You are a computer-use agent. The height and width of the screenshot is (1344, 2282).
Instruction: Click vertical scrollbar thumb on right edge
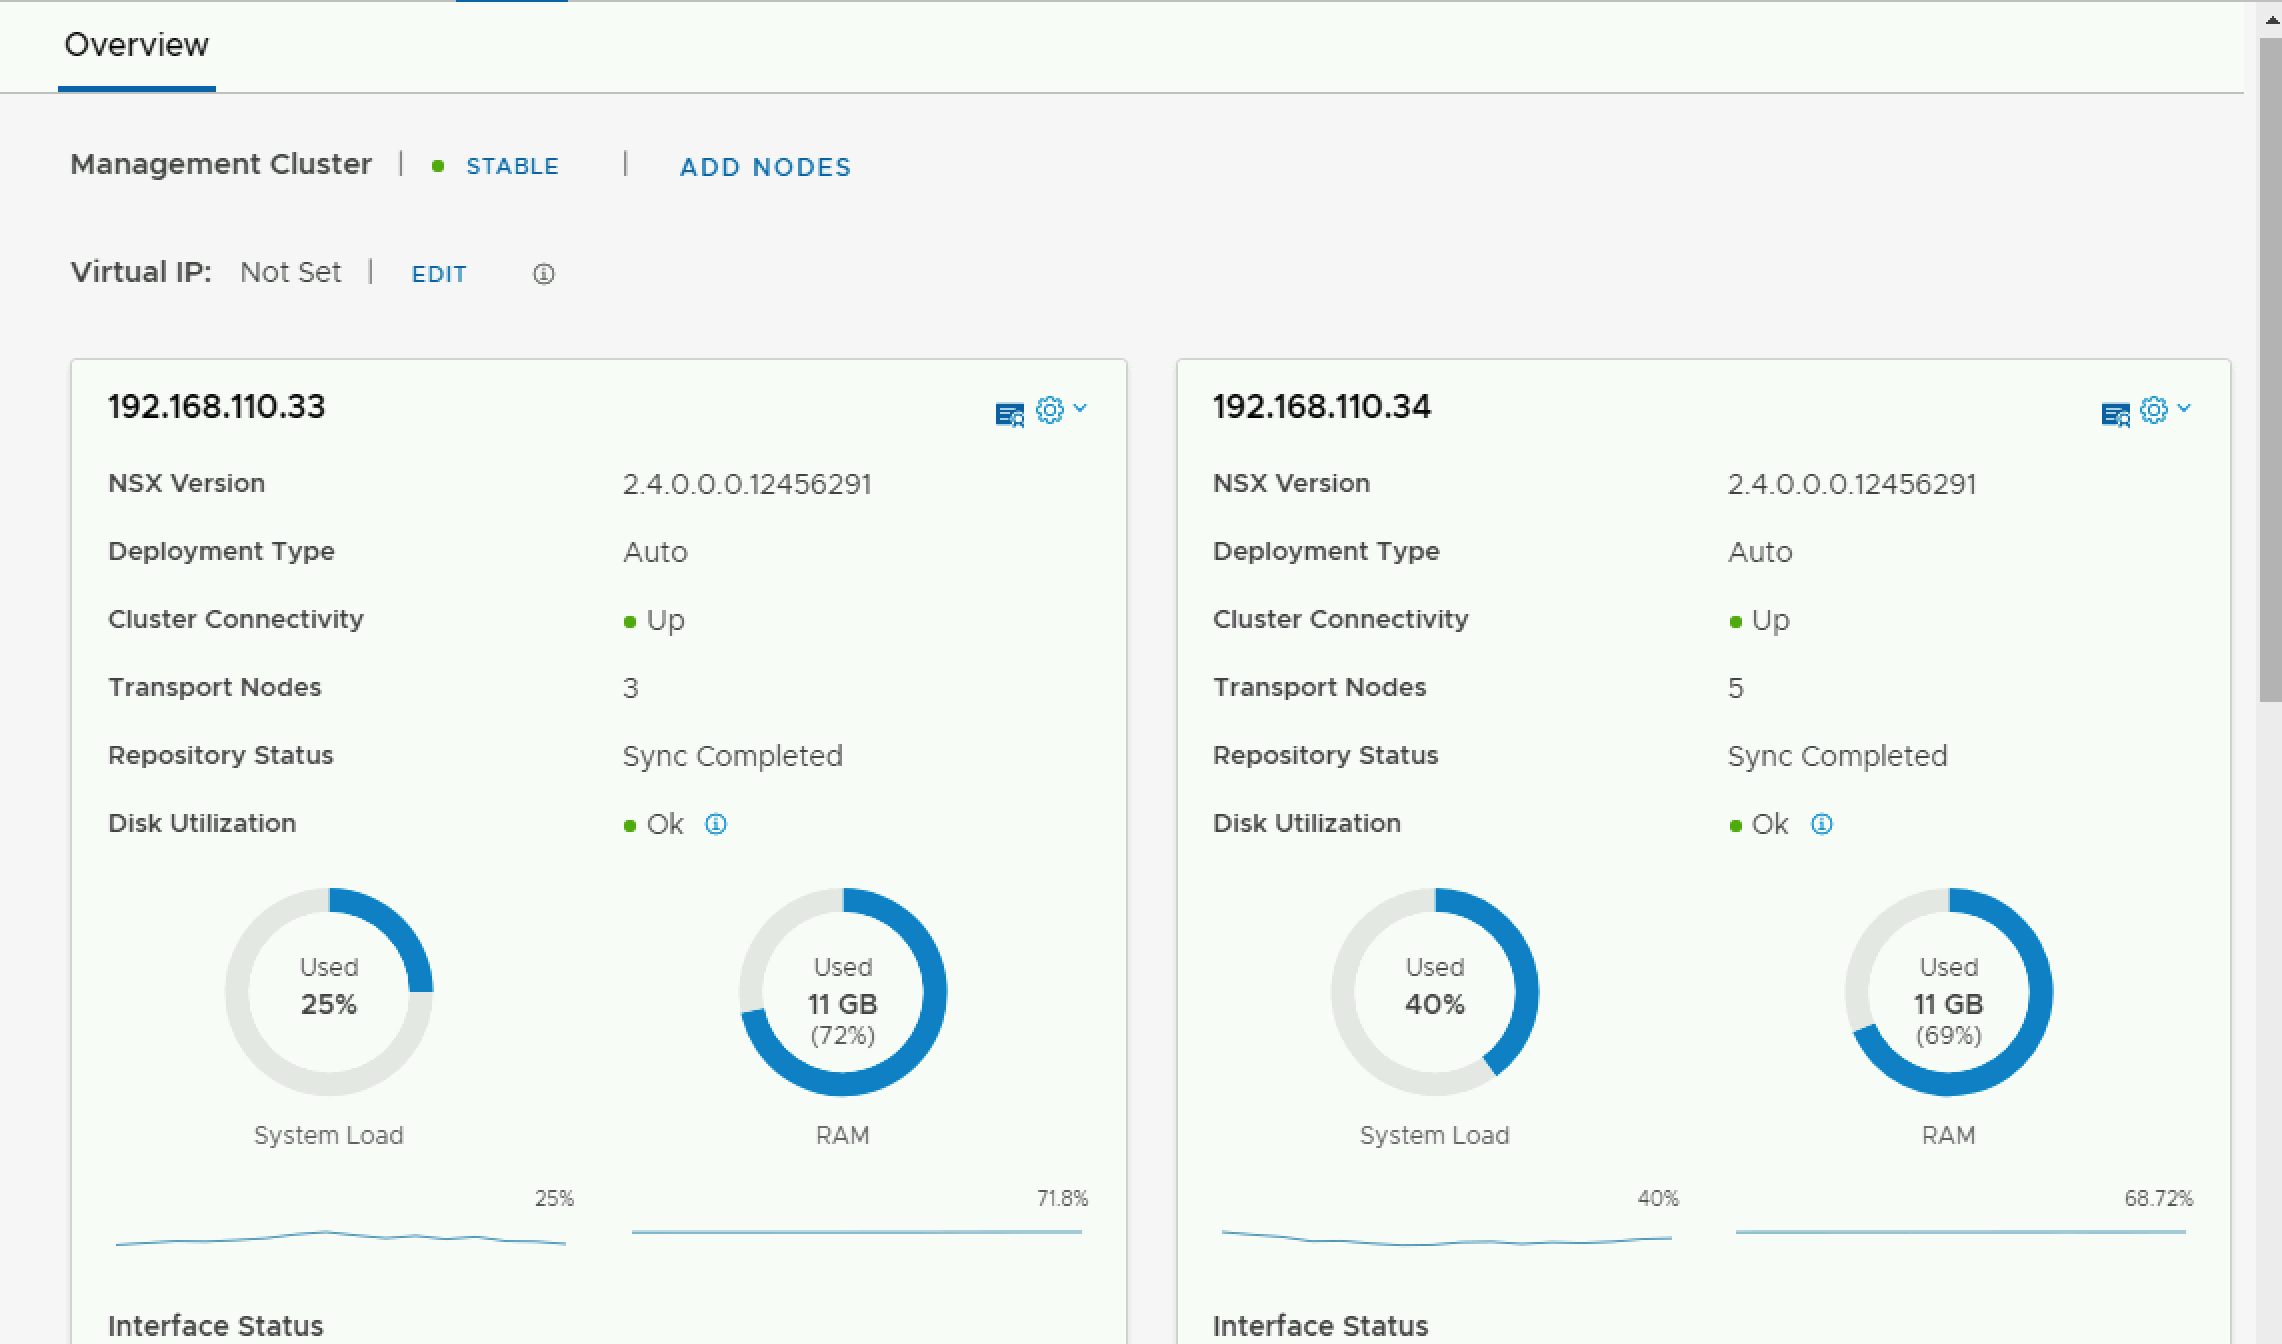pyautogui.click(x=2270, y=370)
